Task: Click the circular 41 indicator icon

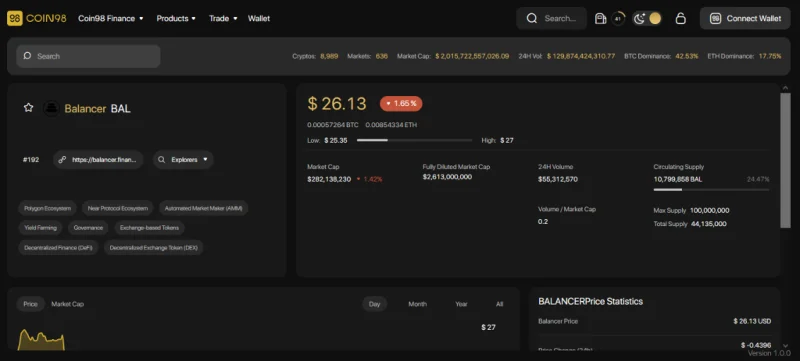Action: point(618,18)
